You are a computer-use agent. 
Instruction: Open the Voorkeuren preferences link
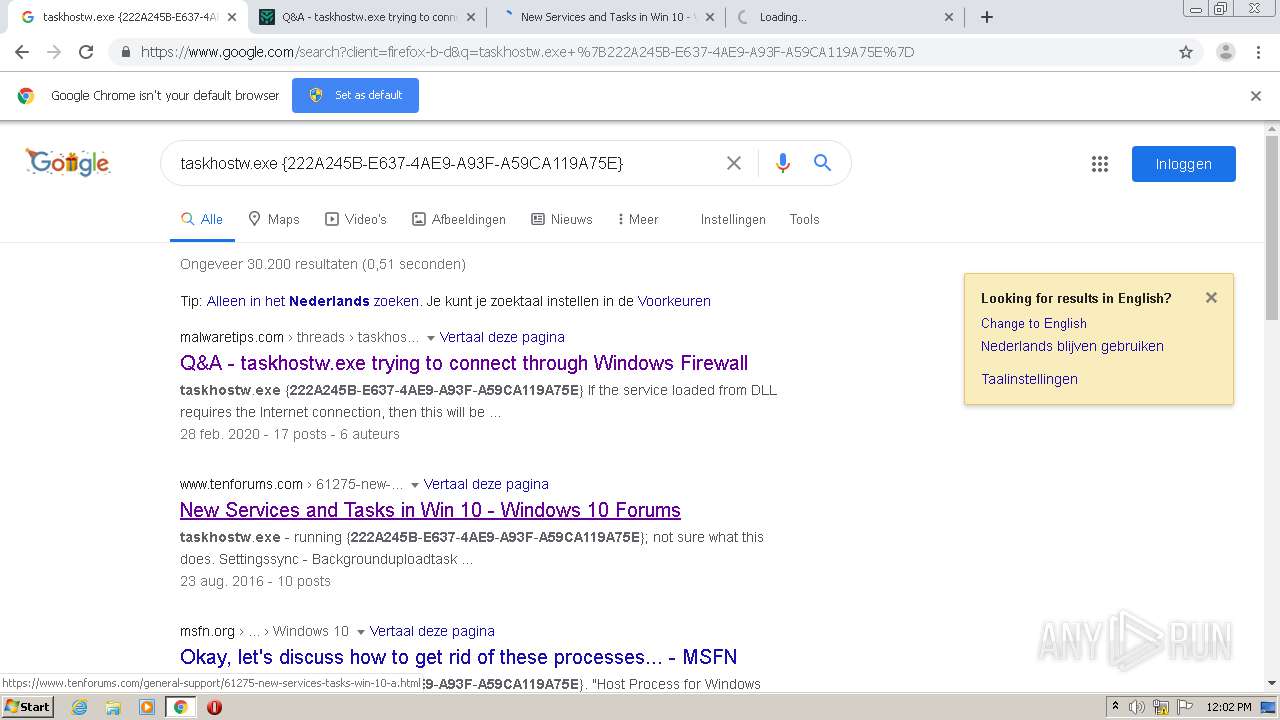click(674, 301)
